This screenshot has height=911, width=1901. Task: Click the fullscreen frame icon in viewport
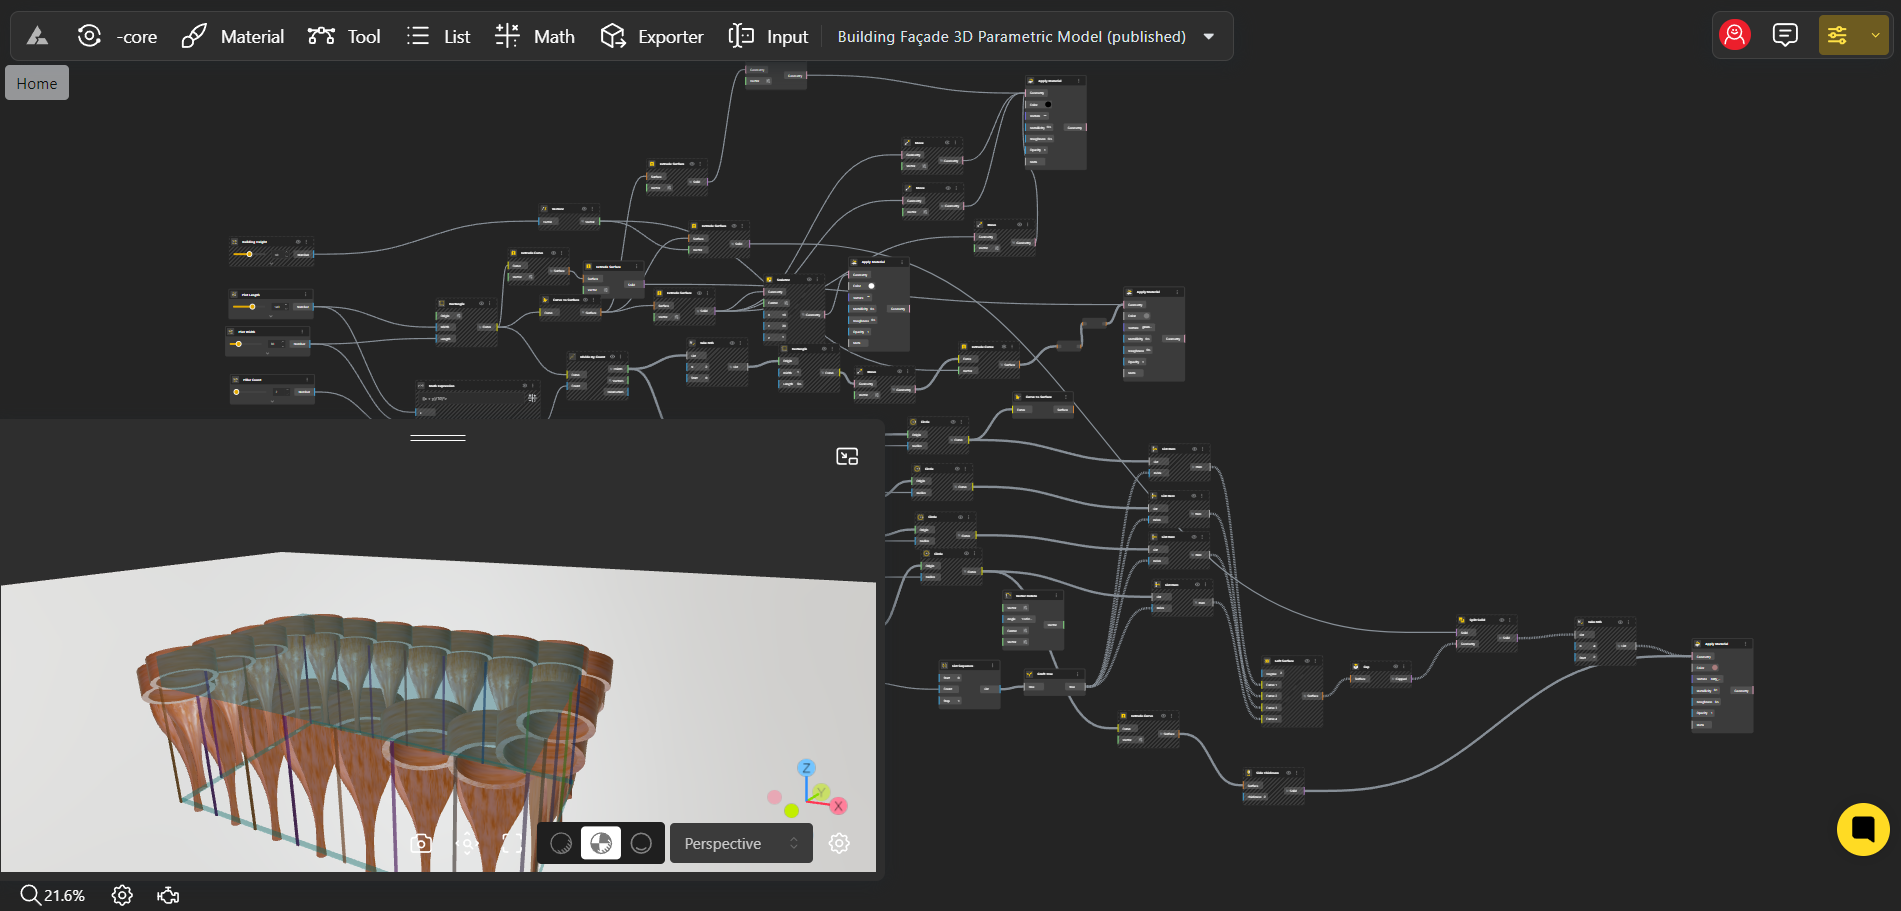[512, 844]
